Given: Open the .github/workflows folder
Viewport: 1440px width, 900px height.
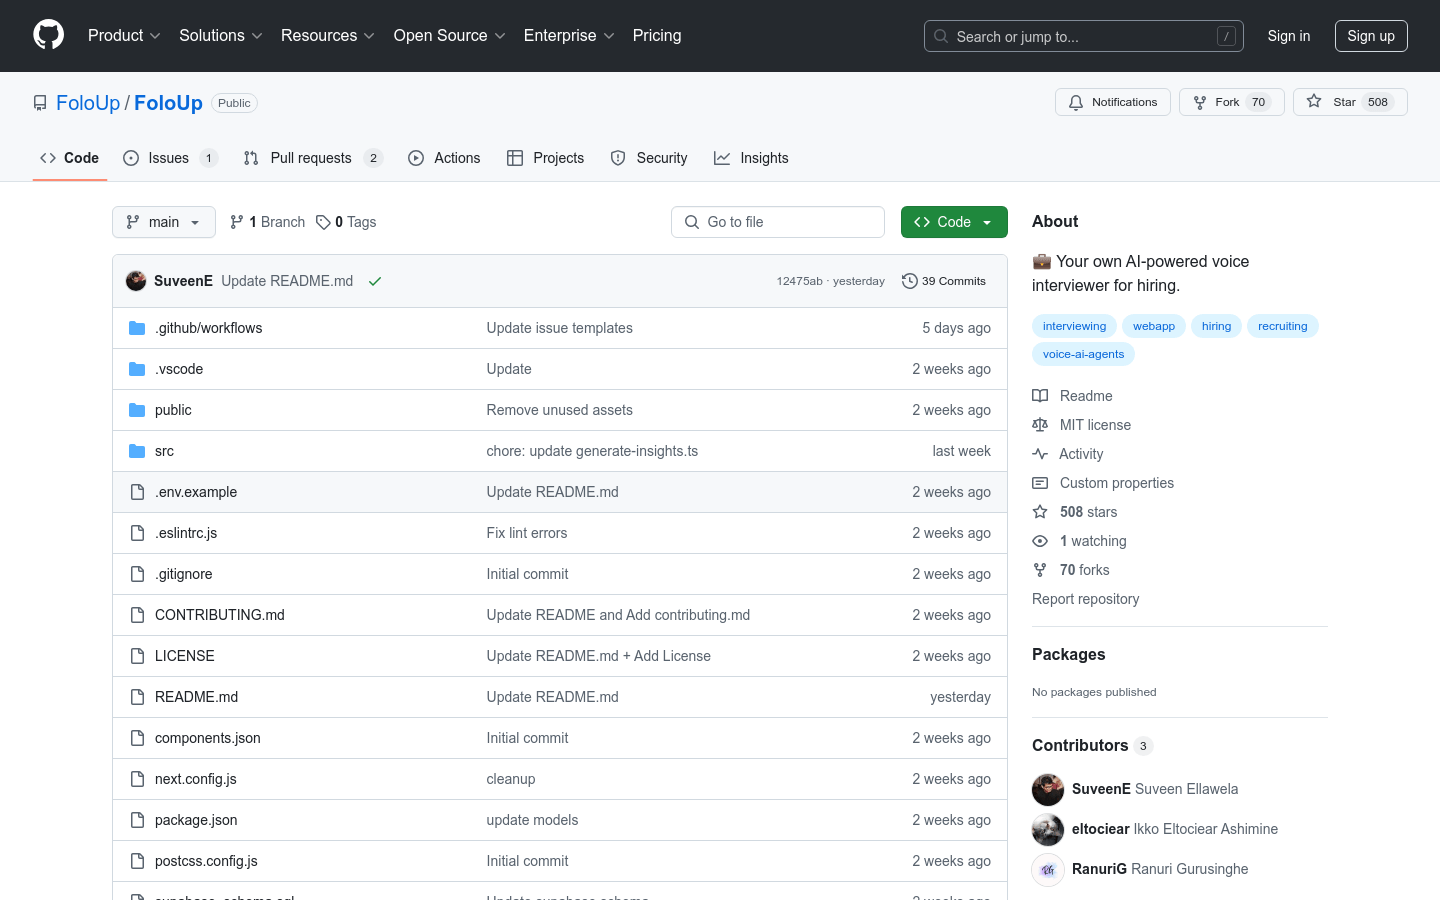Looking at the screenshot, I should (208, 328).
